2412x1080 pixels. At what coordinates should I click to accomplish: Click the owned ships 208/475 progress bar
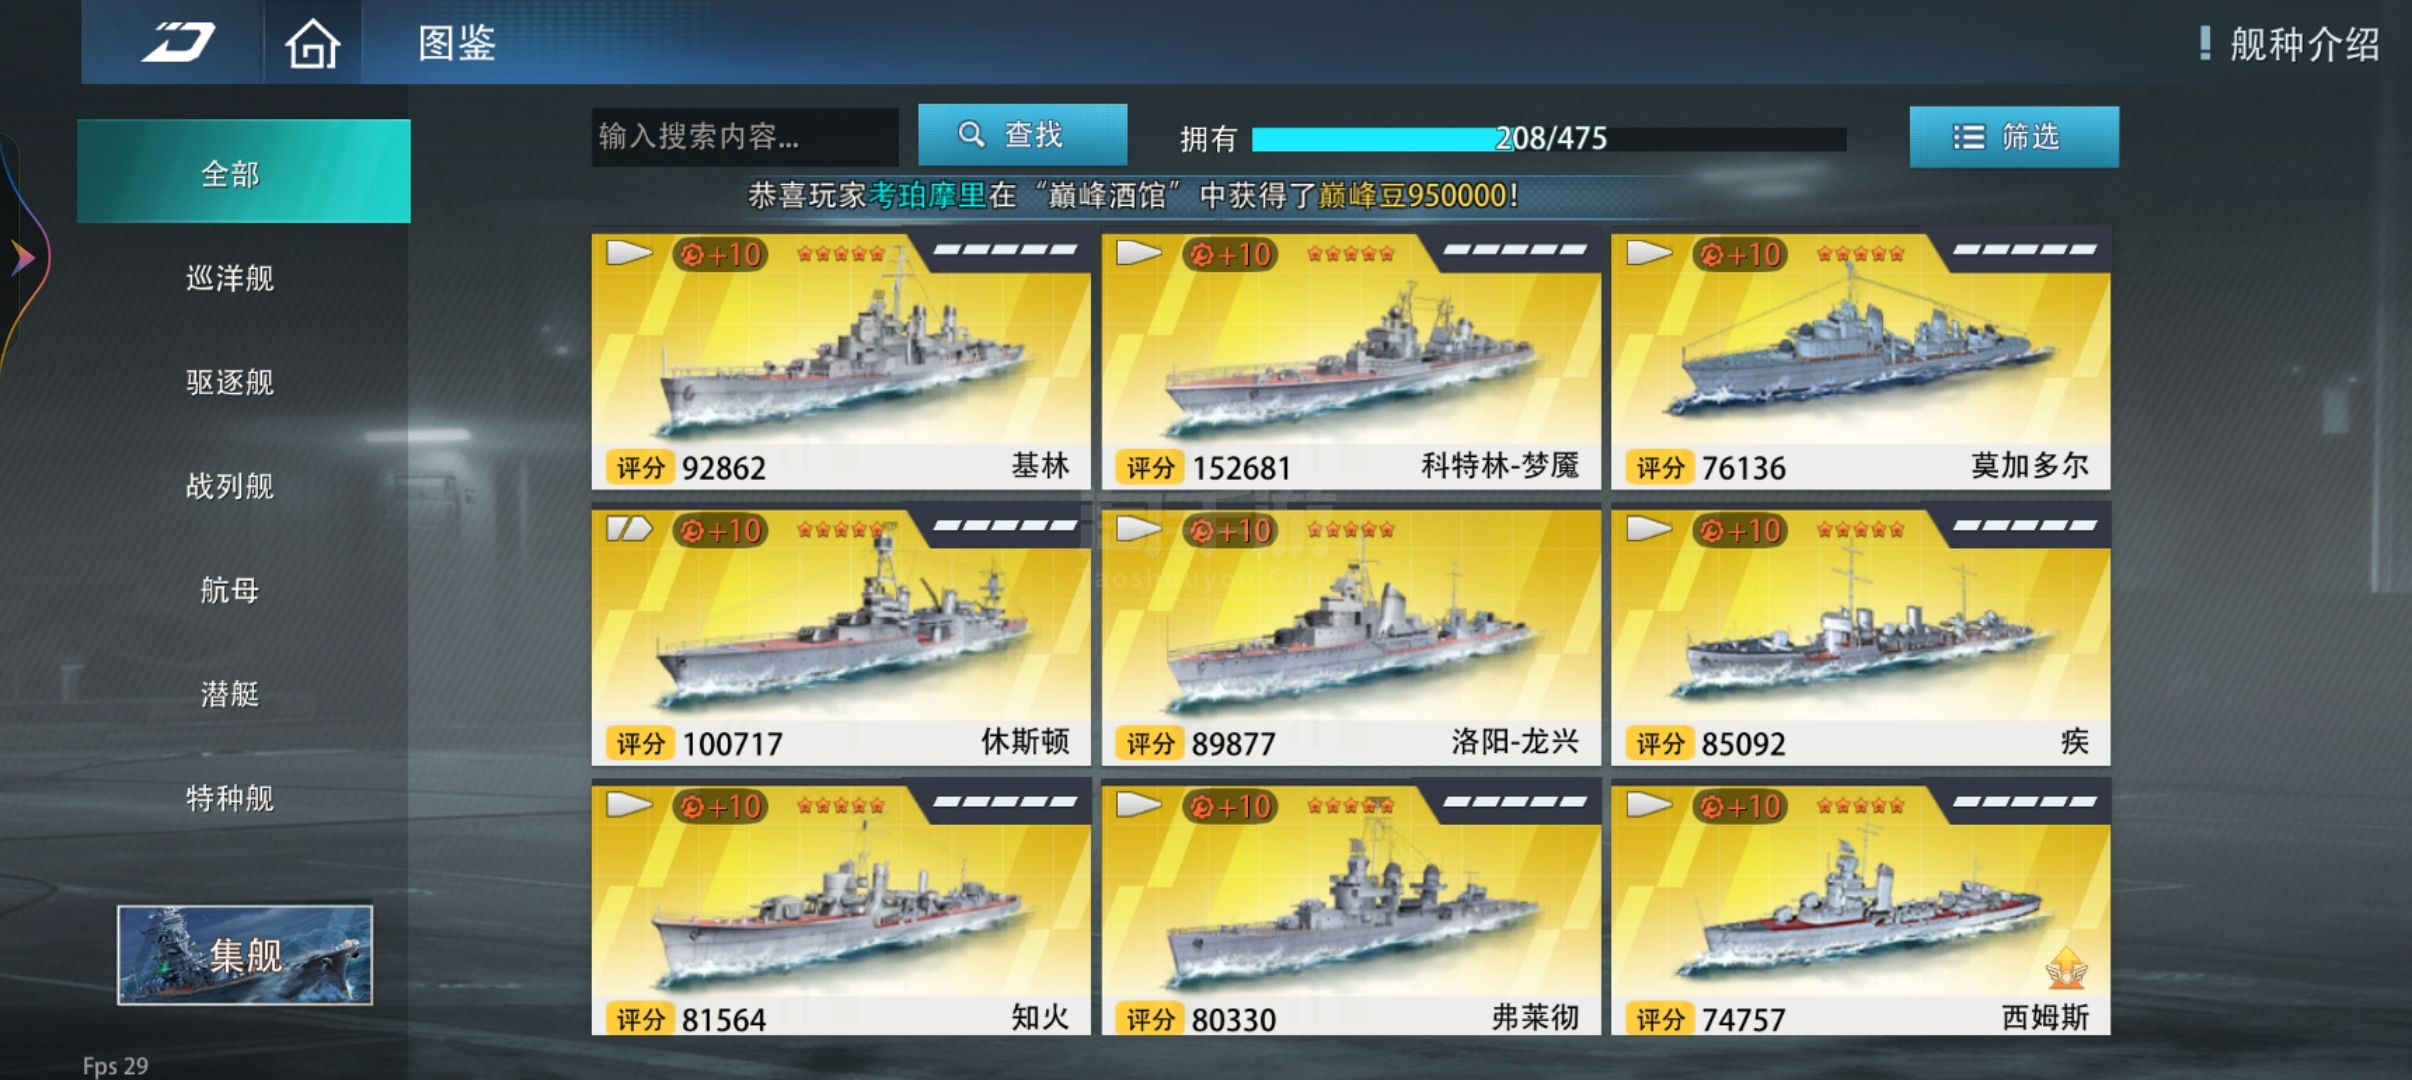(1549, 139)
